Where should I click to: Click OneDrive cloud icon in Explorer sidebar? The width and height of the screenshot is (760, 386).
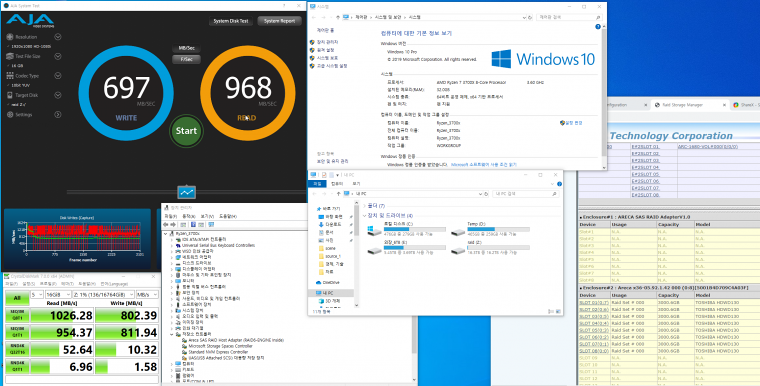point(318,283)
